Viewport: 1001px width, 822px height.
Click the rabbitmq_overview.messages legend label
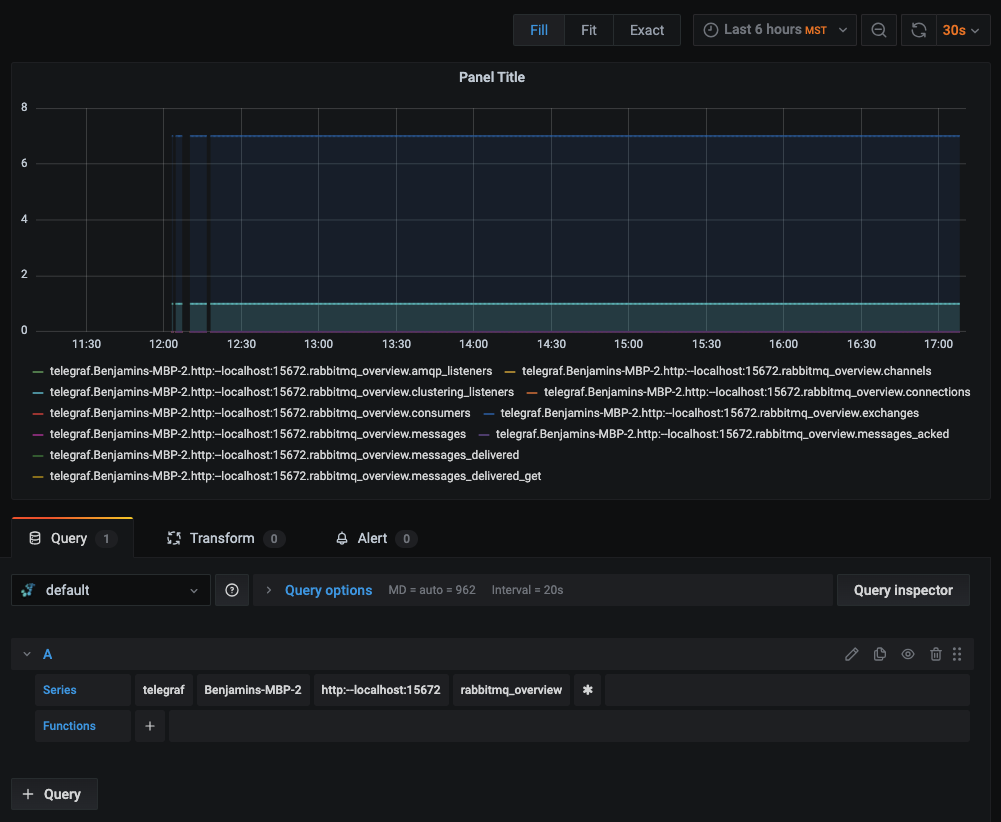tap(258, 434)
